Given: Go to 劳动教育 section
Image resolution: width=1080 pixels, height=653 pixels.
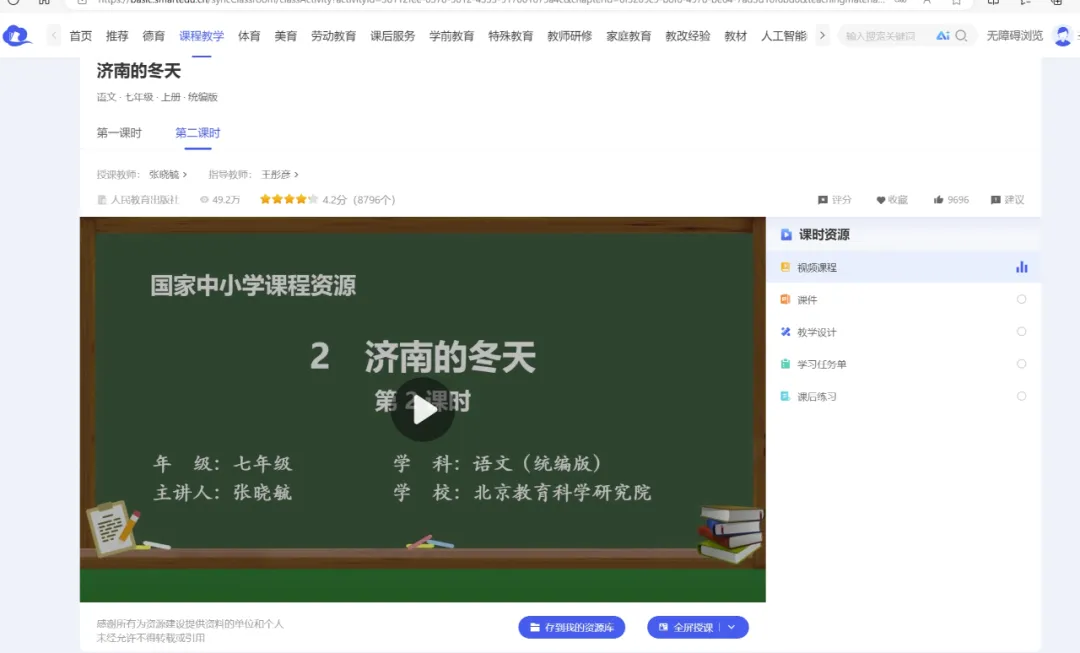Looking at the screenshot, I should (333, 36).
